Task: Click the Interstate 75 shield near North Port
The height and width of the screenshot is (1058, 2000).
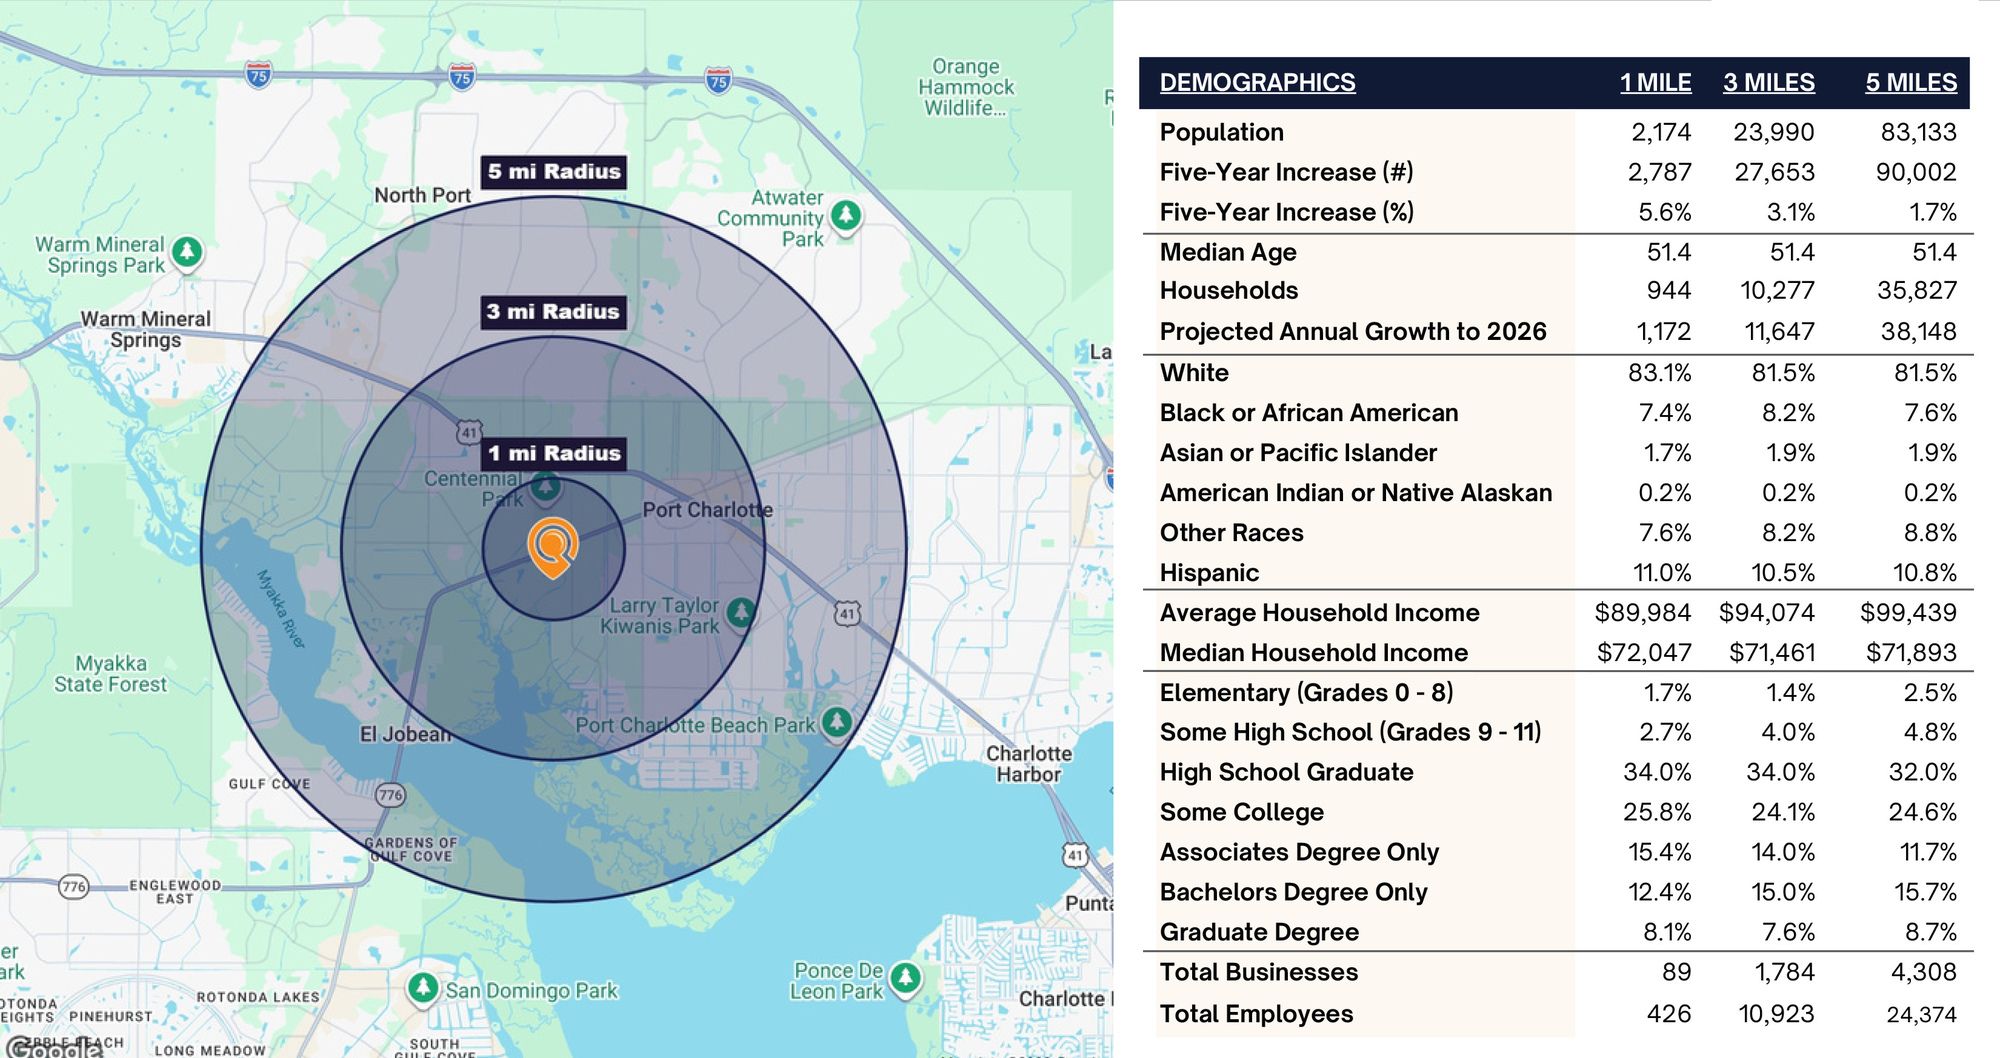Action: 461,76
